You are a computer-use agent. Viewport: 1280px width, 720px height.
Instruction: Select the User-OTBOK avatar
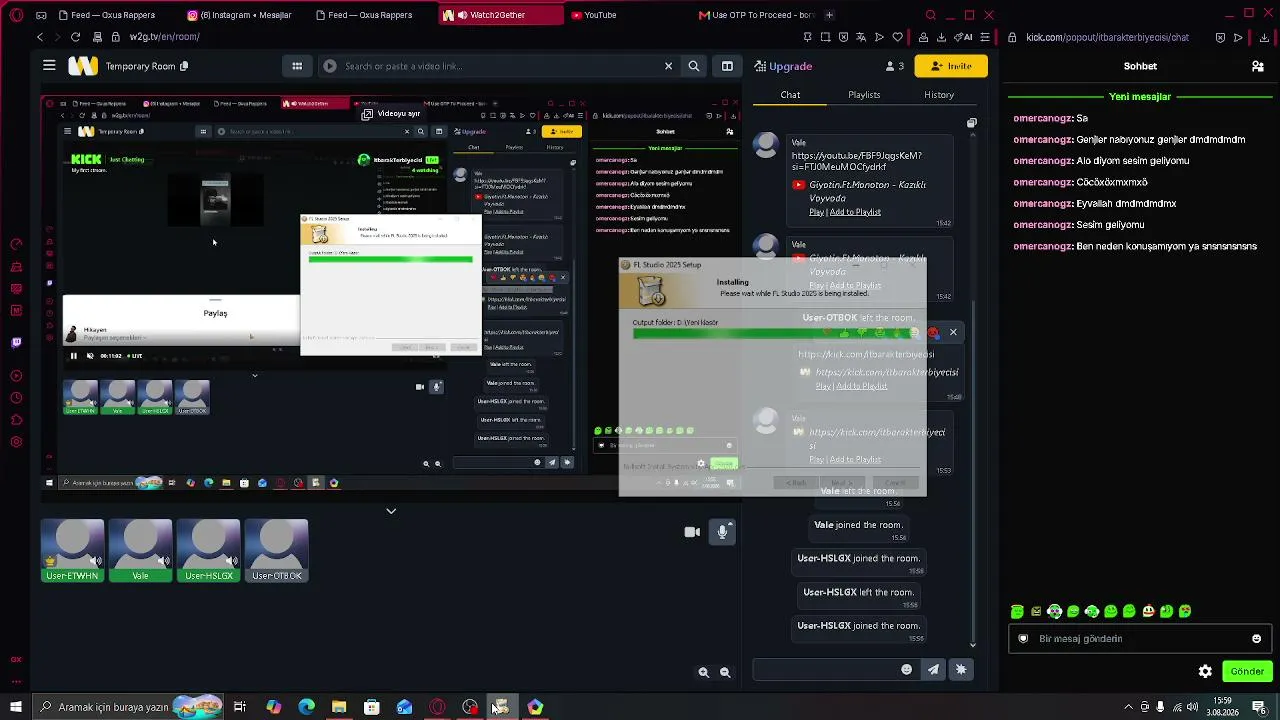coord(276,550)
